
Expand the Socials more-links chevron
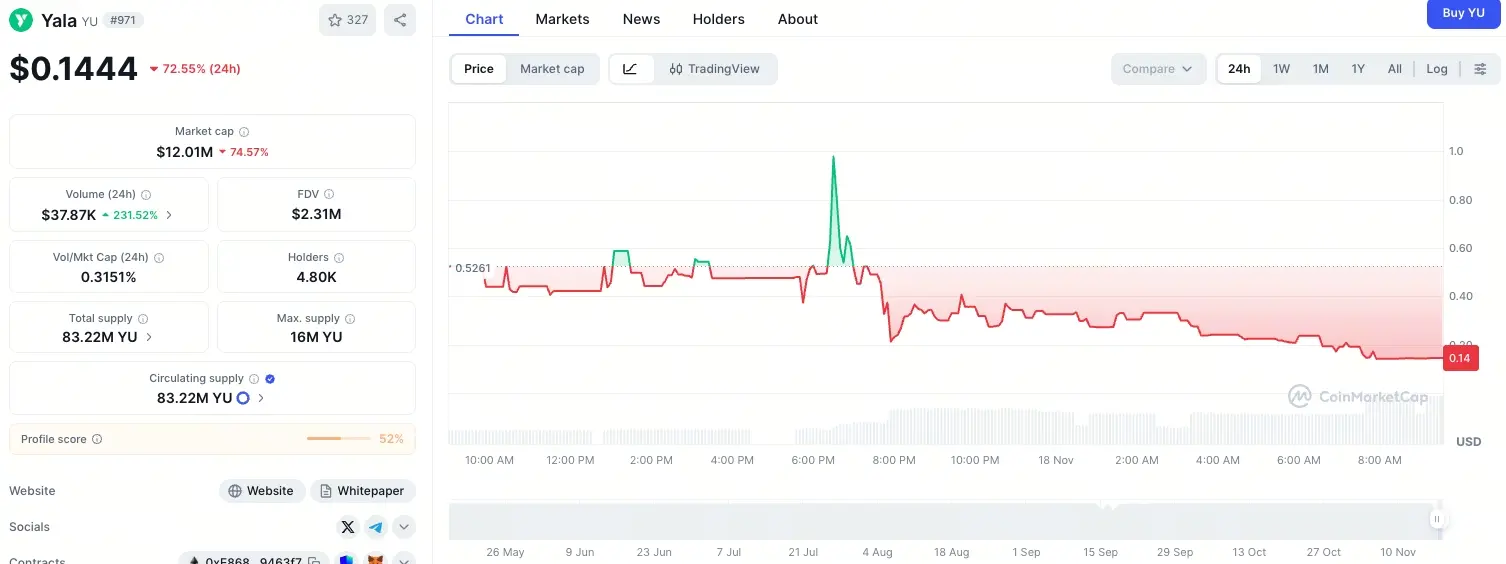click(x=404, y=527)
